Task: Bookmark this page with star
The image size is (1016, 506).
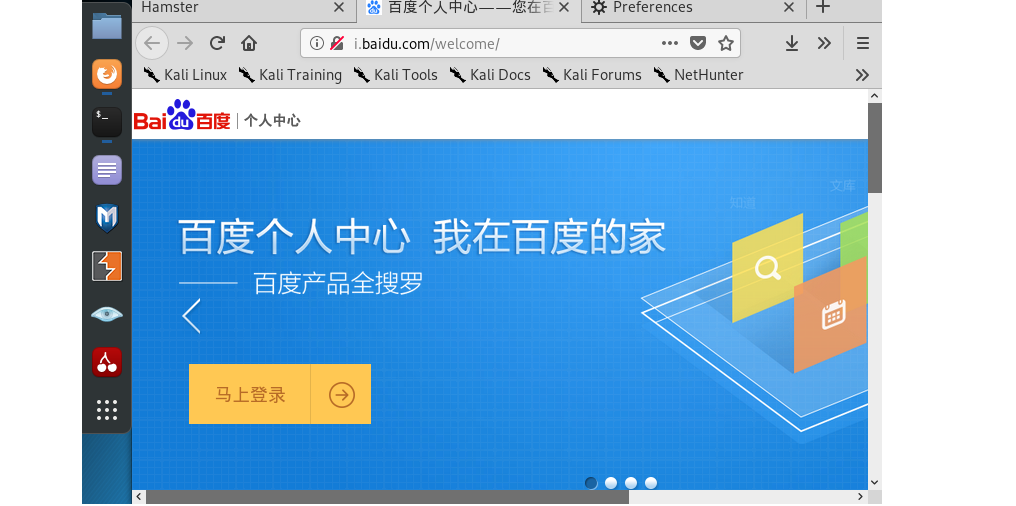Action: pos(726,43)
